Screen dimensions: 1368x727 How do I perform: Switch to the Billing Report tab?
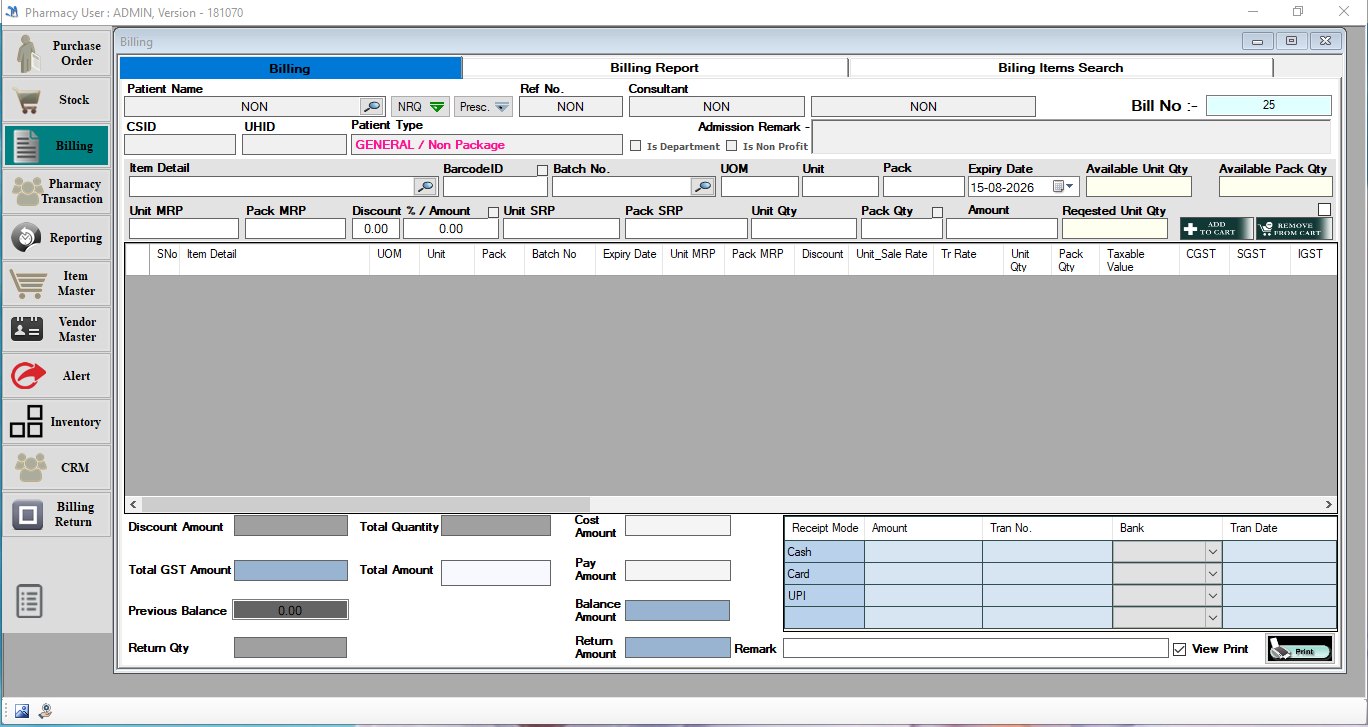click(x=655, y=68)
